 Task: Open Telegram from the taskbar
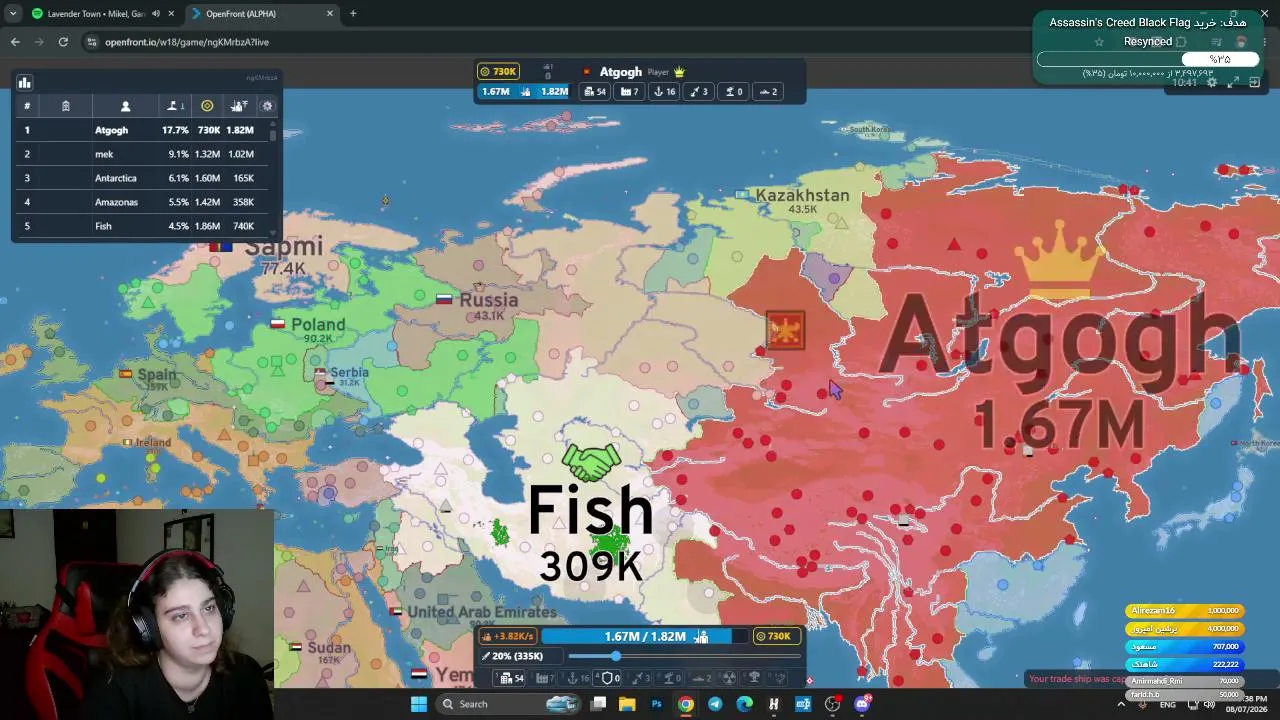715,704
